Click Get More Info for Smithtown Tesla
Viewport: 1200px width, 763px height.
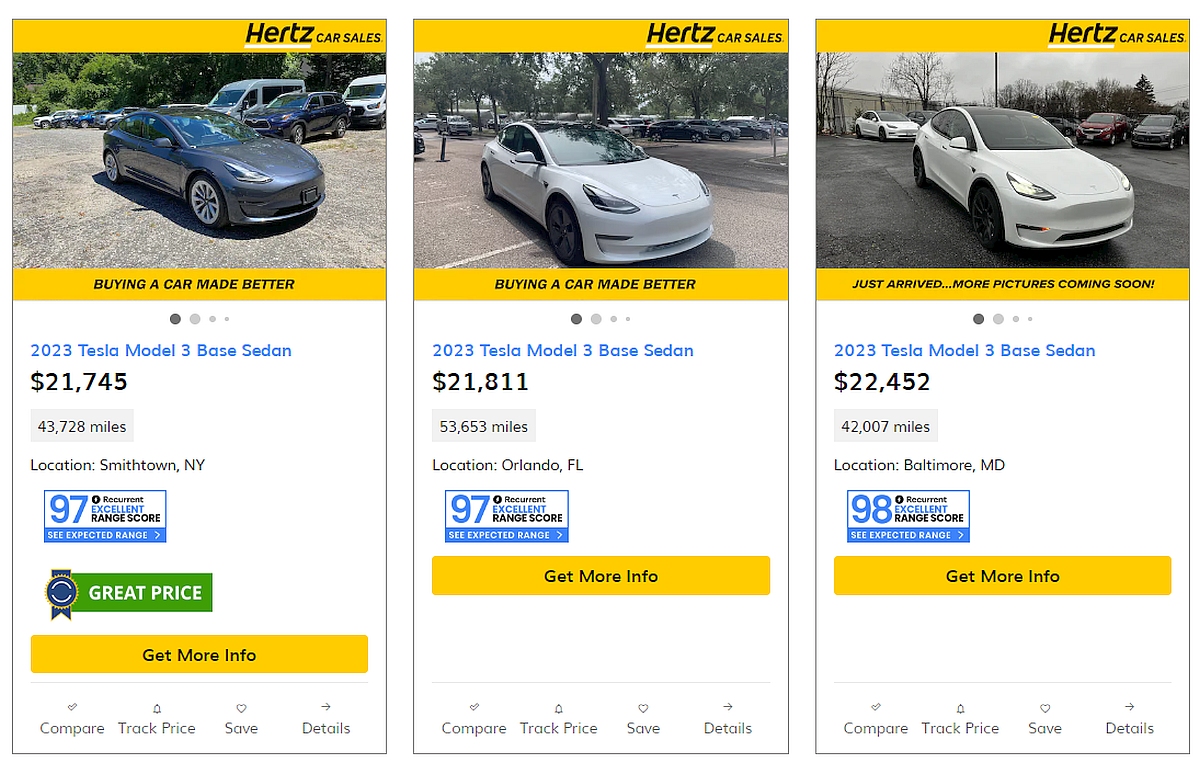199,655
